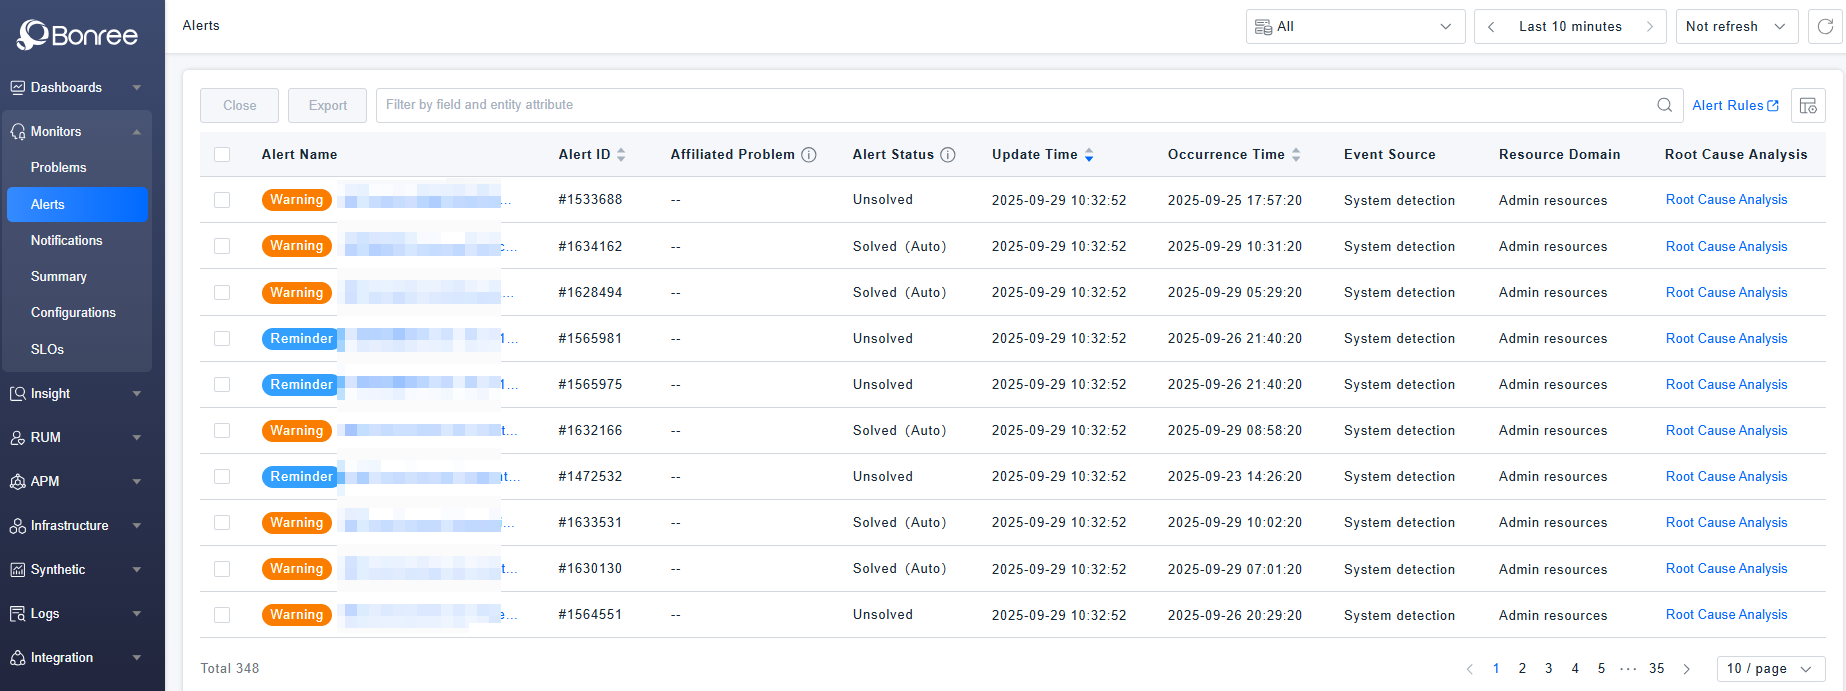Focus the filter by field input
1846x691 pixels.
coord(1010,105)
